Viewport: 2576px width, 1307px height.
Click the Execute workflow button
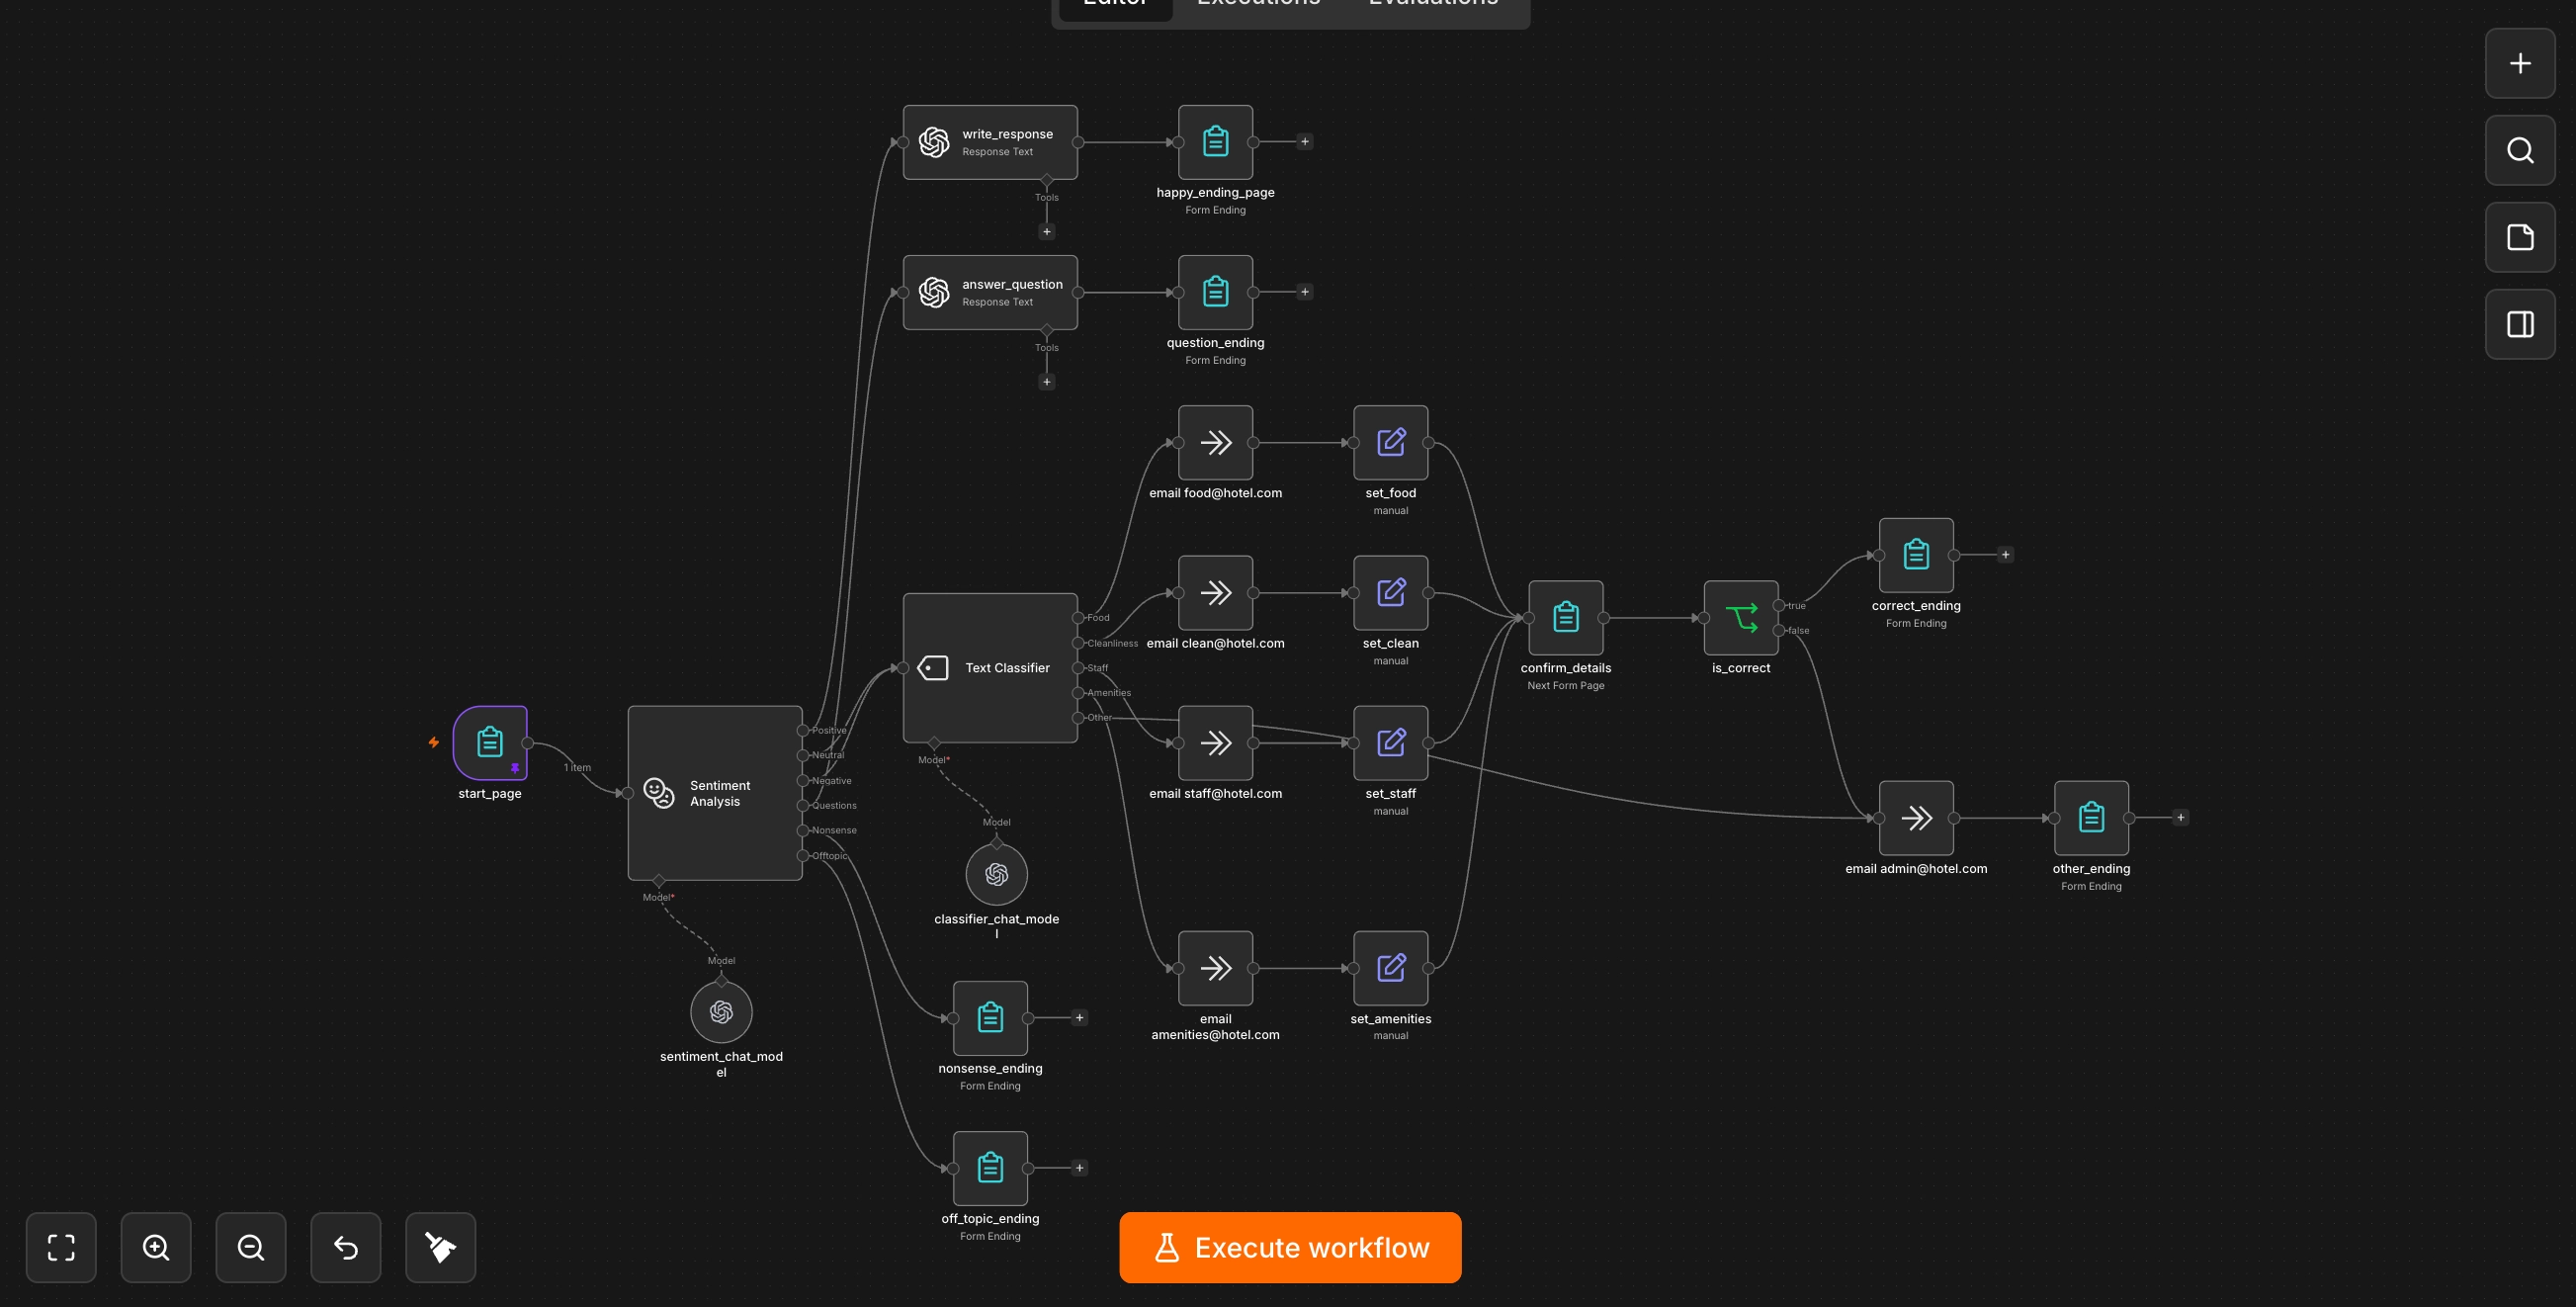(1290, 1247)
